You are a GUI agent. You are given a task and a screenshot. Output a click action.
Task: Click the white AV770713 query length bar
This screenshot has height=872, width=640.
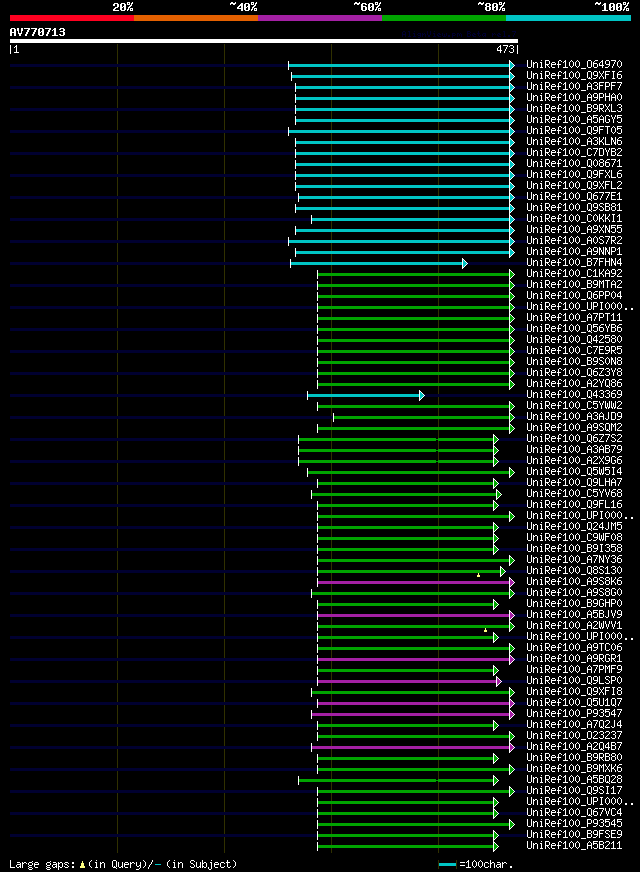coord(264,41)
